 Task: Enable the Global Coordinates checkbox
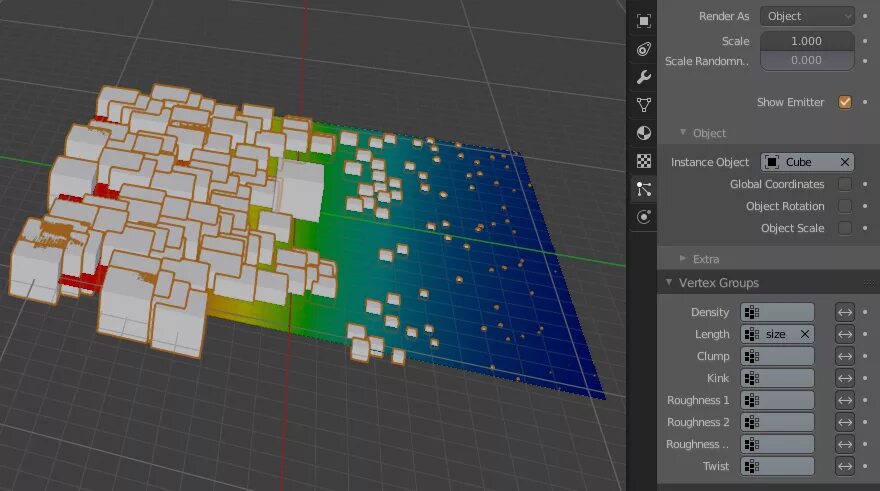(845, 184)
